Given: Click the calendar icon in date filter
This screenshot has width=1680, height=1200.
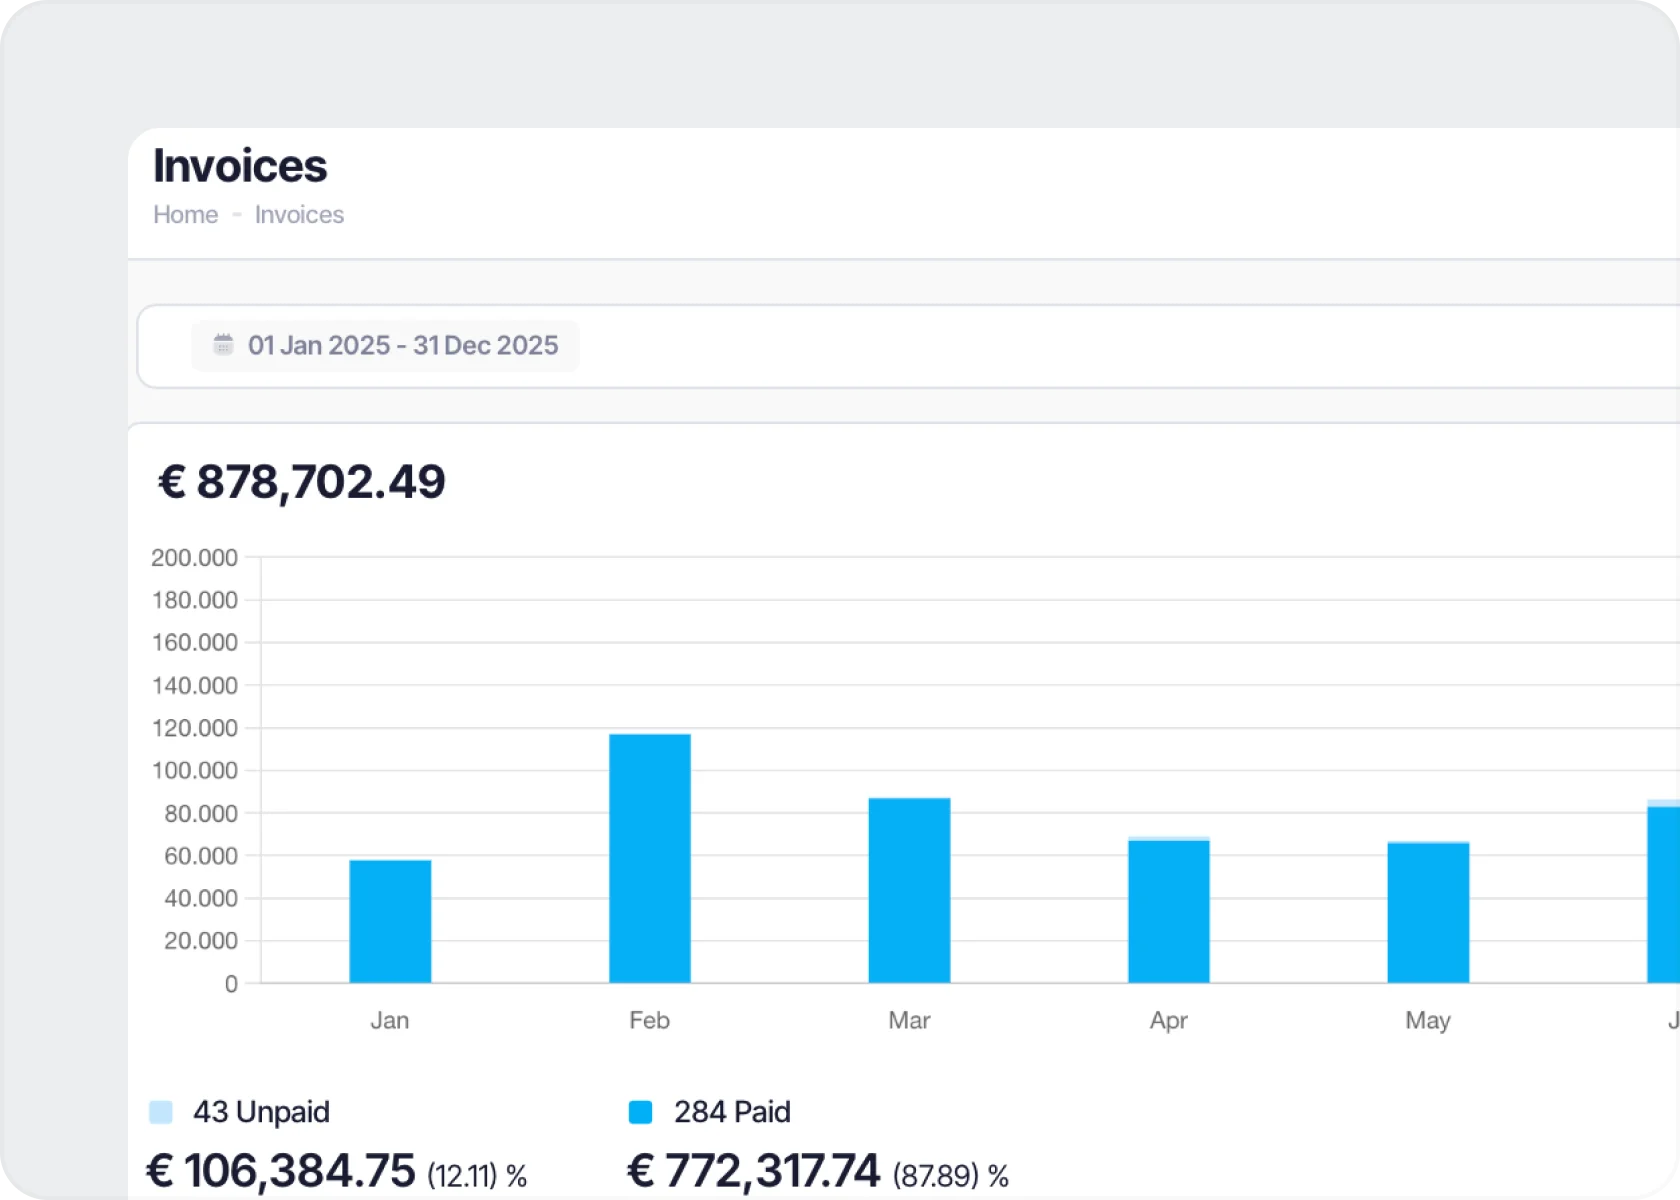Looking at the screenshot, I should click(223, 345).
